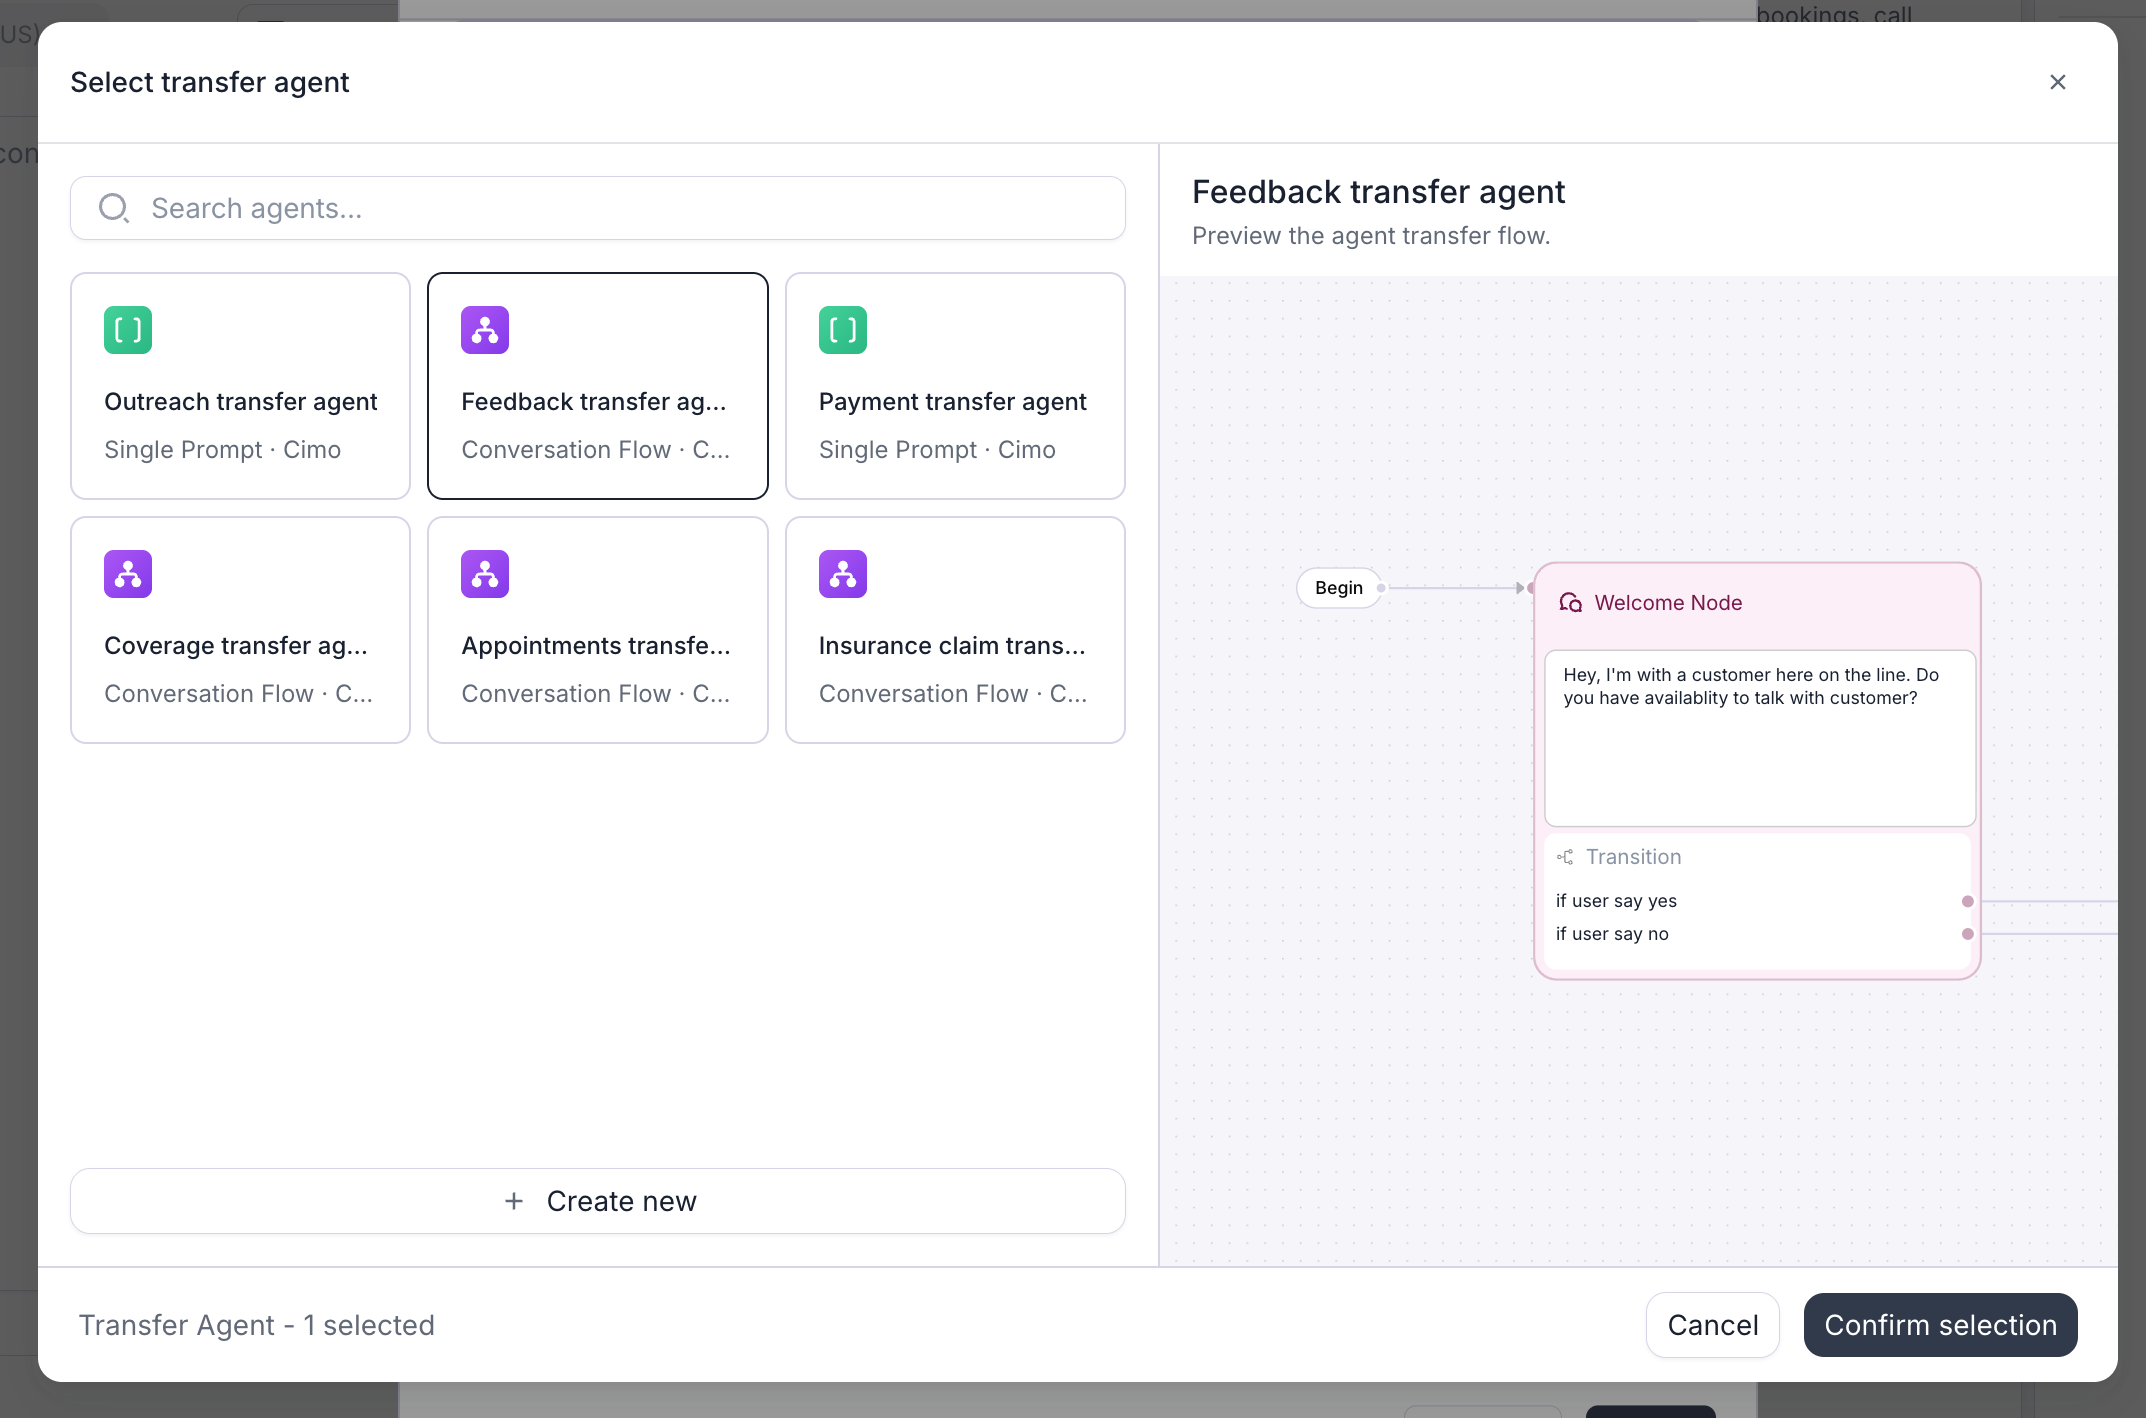Click the Transition label
This screenshot has height=1418, width=2146.
point(1633,857)
